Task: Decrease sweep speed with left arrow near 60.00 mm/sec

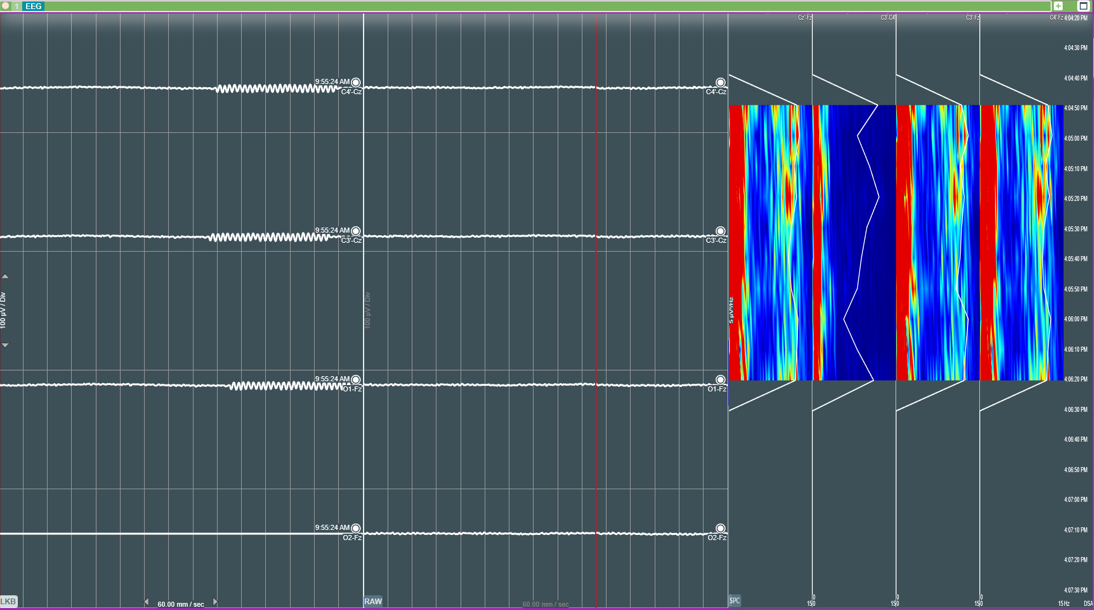Action: (147, 602)
